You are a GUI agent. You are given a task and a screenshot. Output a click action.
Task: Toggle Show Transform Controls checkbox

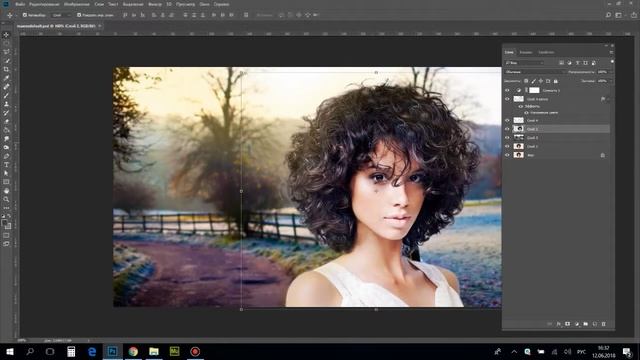point(79,15)
